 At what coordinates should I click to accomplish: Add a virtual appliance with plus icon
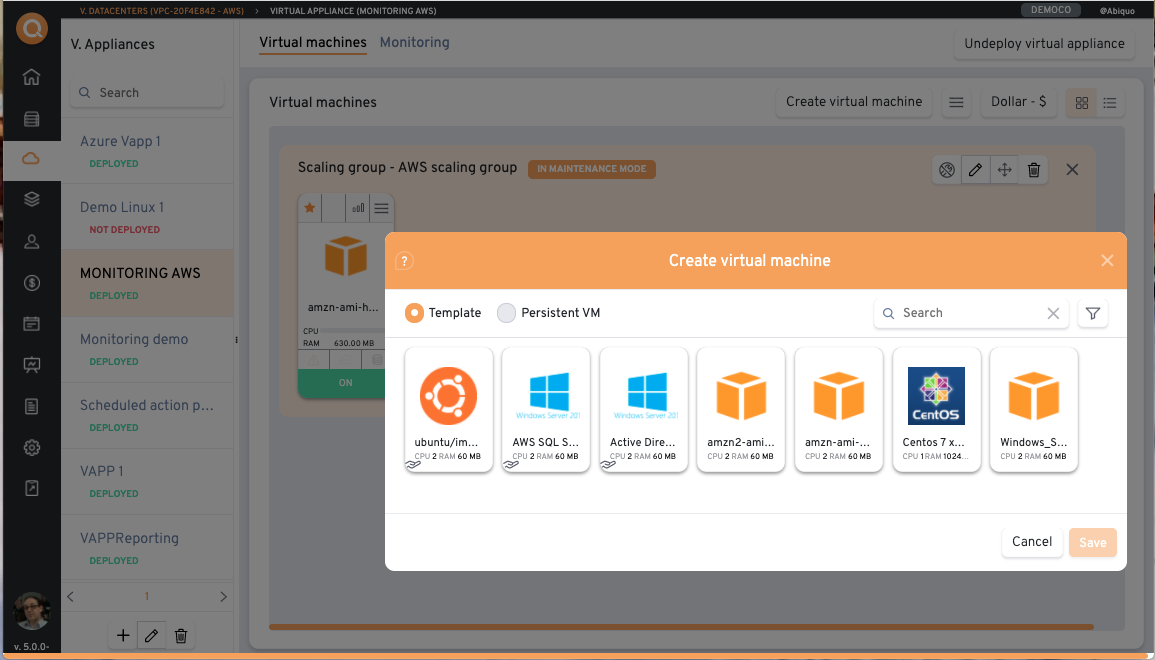[x=122, y=635]
